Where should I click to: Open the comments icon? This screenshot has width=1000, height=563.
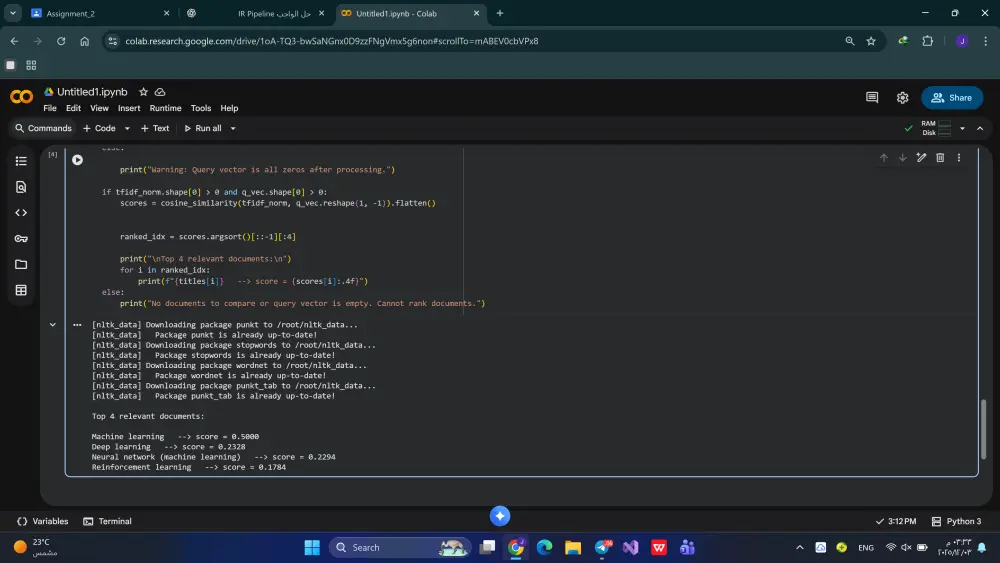872,98
